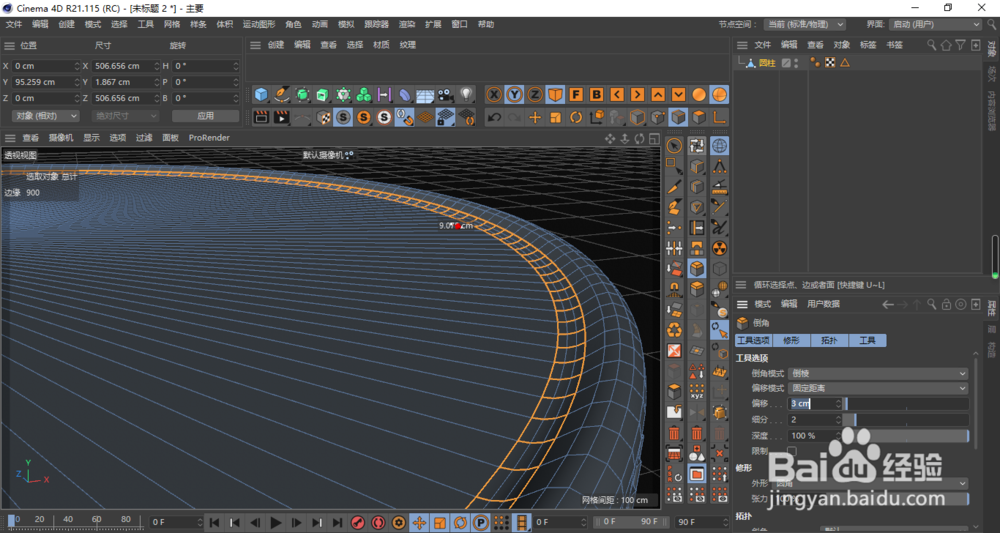Open the deformer bend icon
The width and height of the screenshot is (1000, 533).
(x=404, y=95)
